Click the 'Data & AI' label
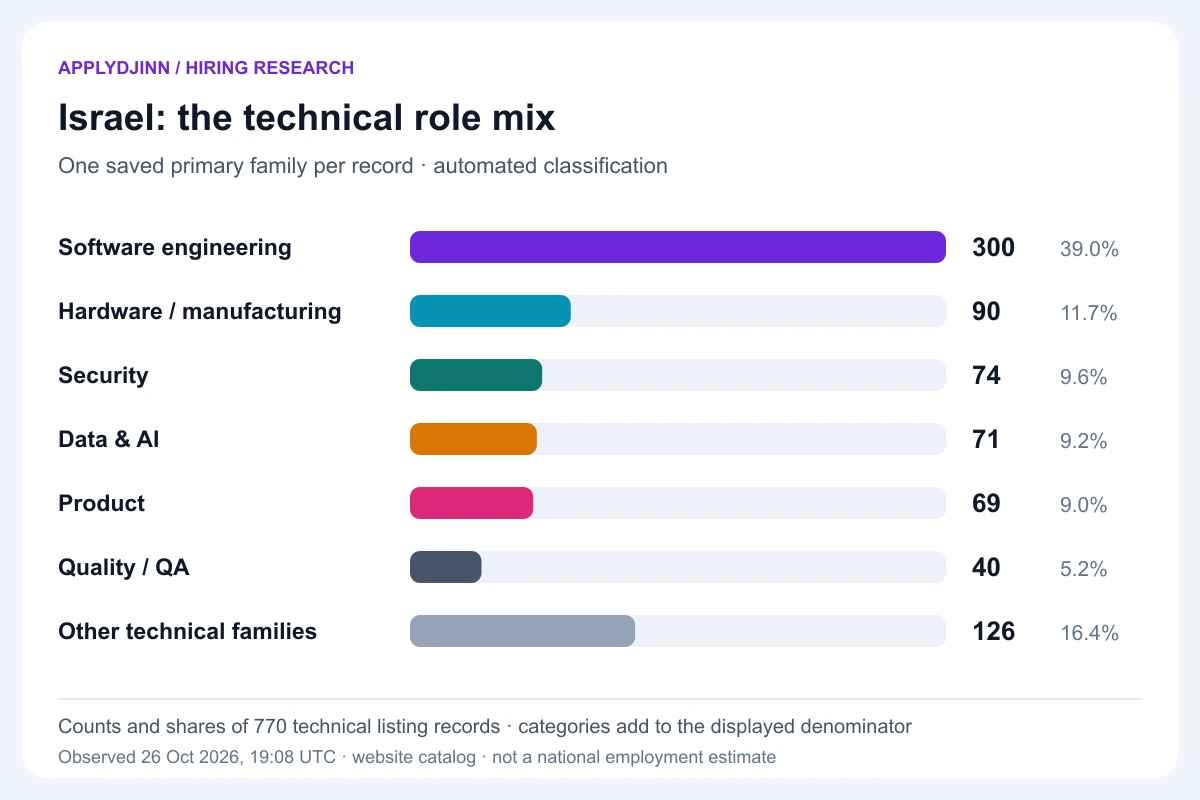The image size is (1200, 800). (x=109, y=439)
